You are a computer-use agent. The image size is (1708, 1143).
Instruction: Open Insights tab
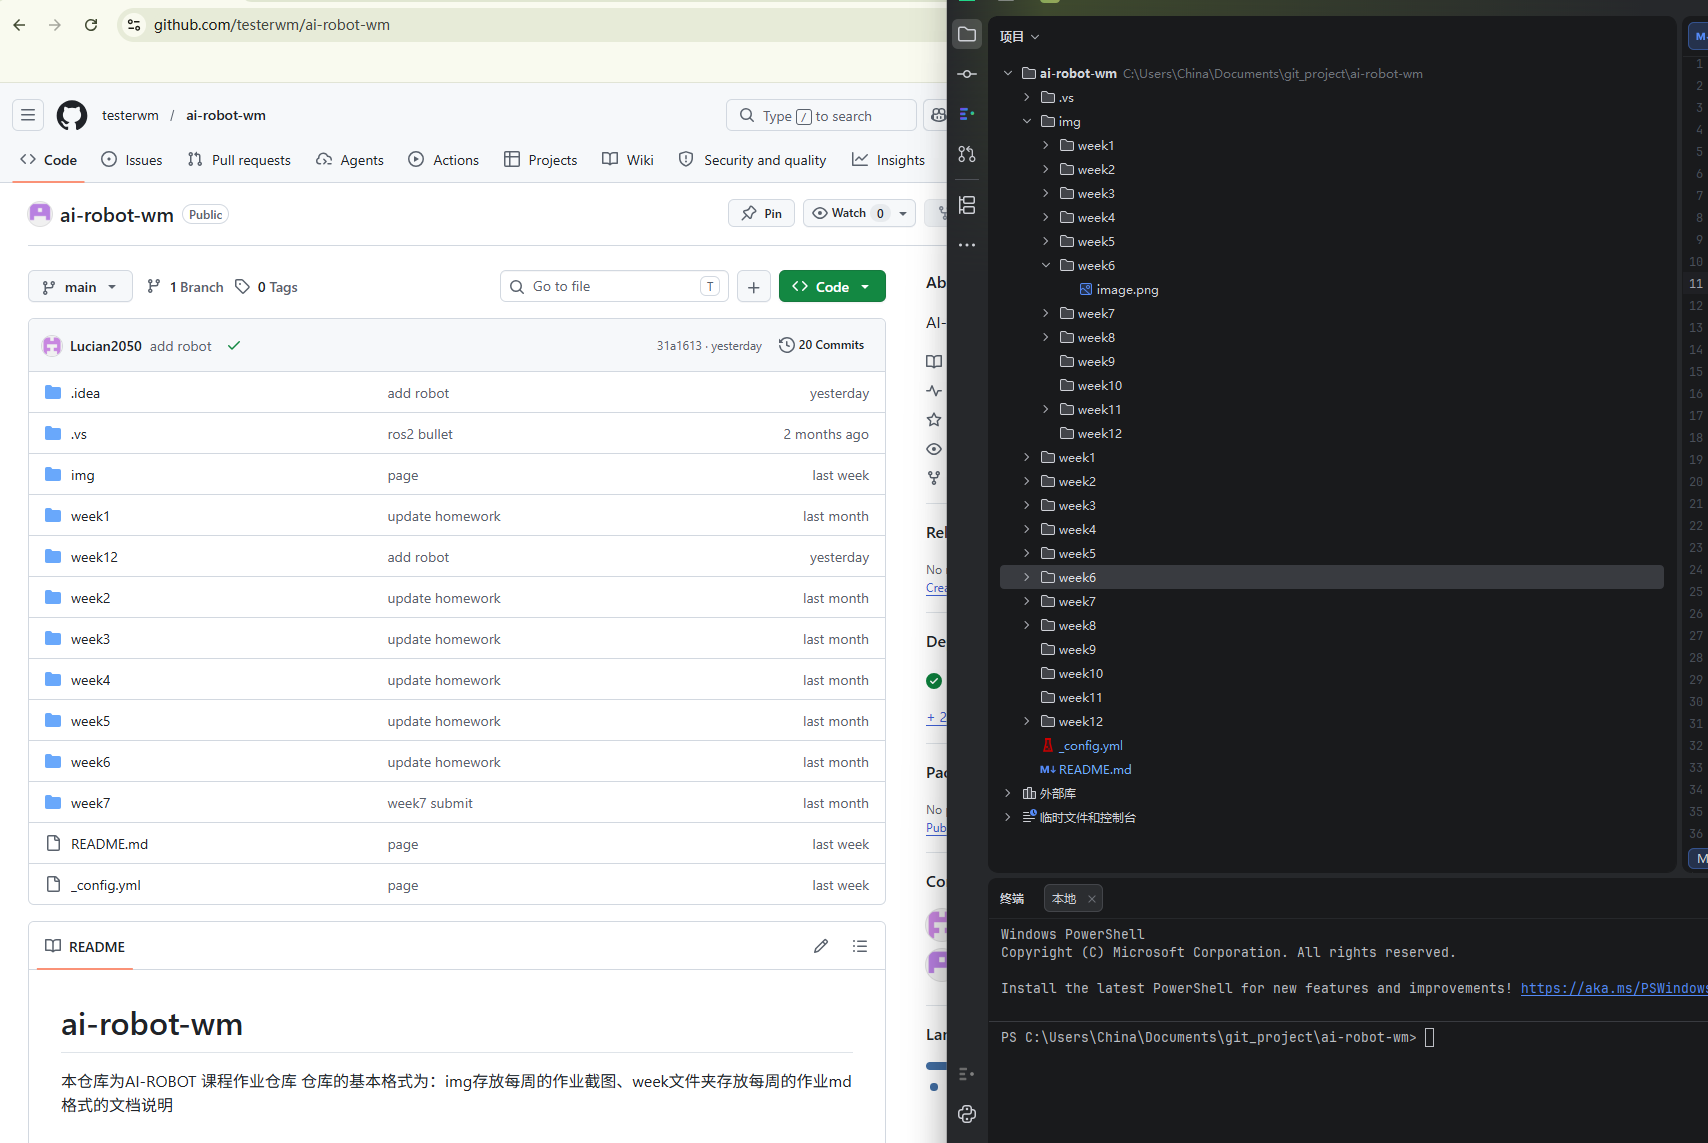(889, 160)
